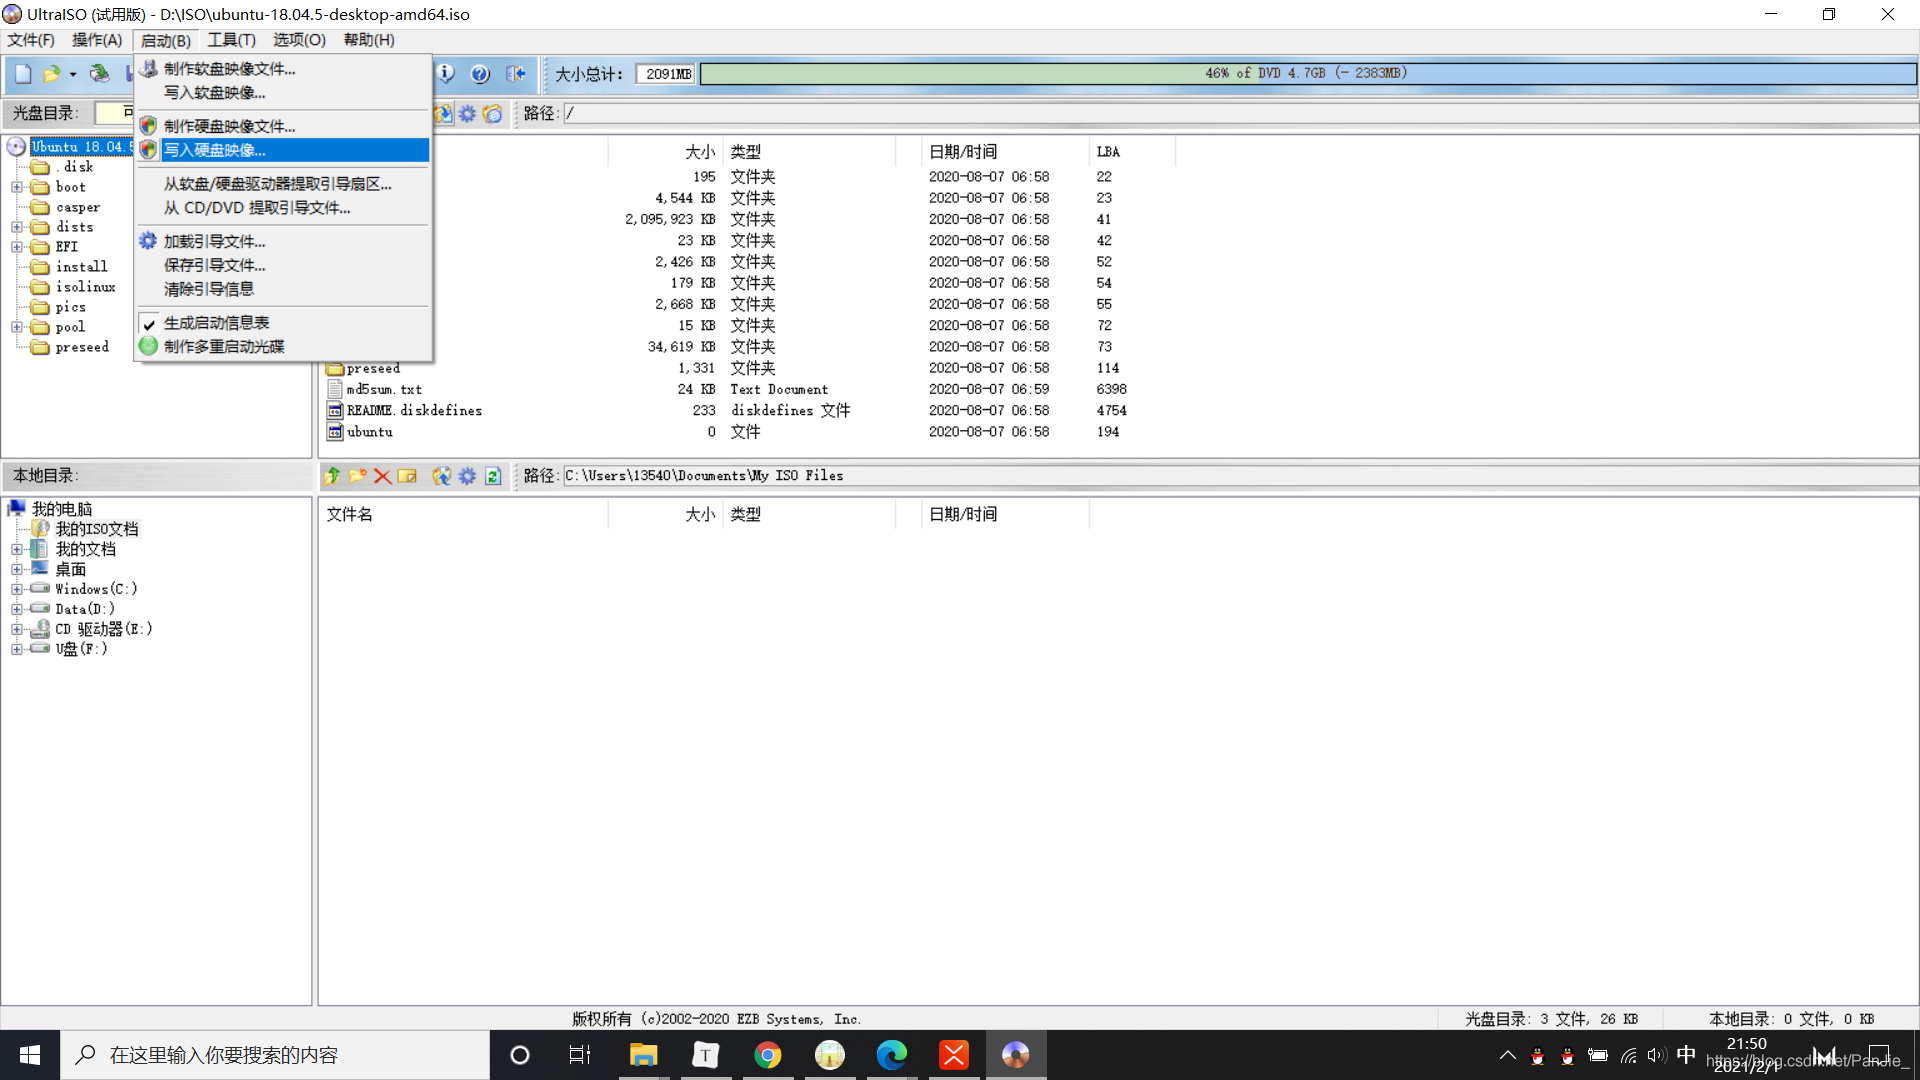1920x1080 pixels.
Task: Click the add files icon above file list
Action: click(443, 114)
